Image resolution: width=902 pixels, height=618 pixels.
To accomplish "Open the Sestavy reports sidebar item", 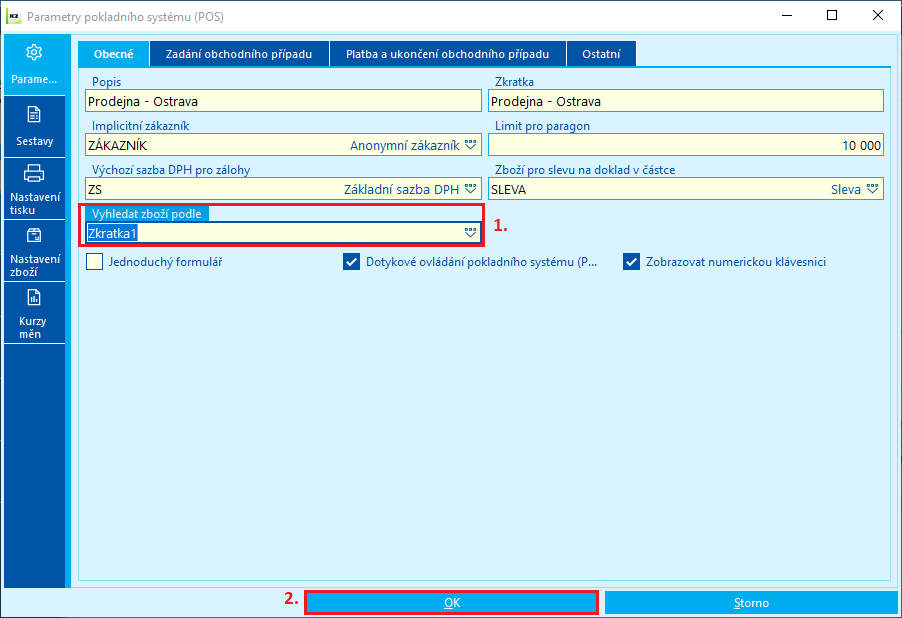I will pos(35,127).
